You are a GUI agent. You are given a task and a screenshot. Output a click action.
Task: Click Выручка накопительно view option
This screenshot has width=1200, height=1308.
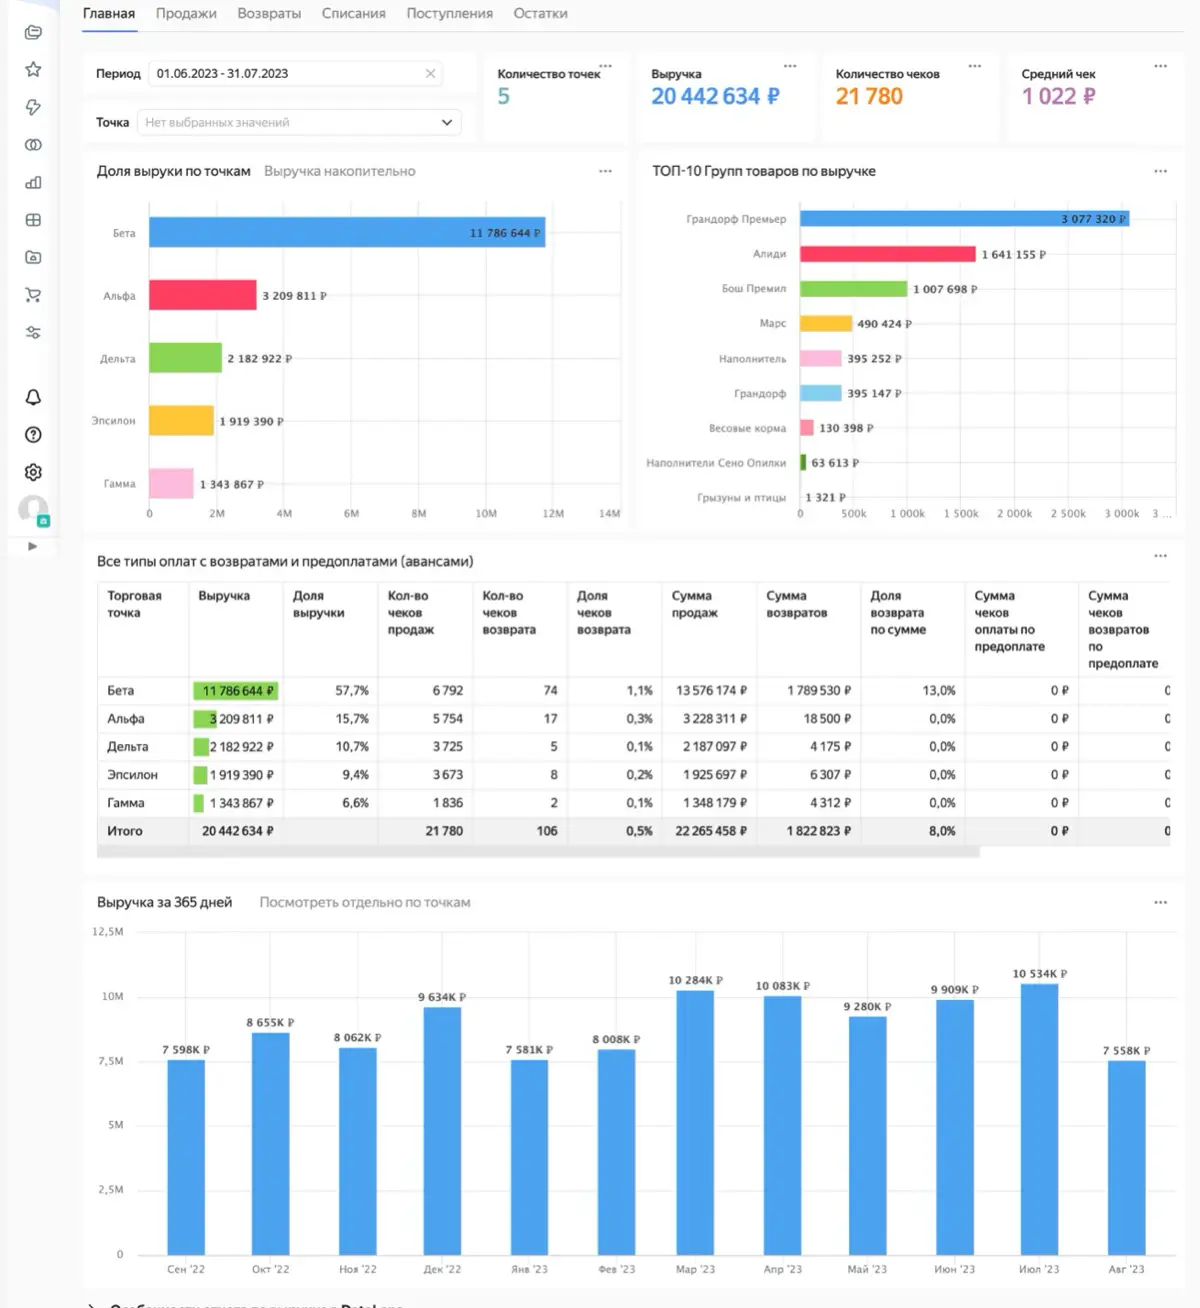tap(339, 171)
